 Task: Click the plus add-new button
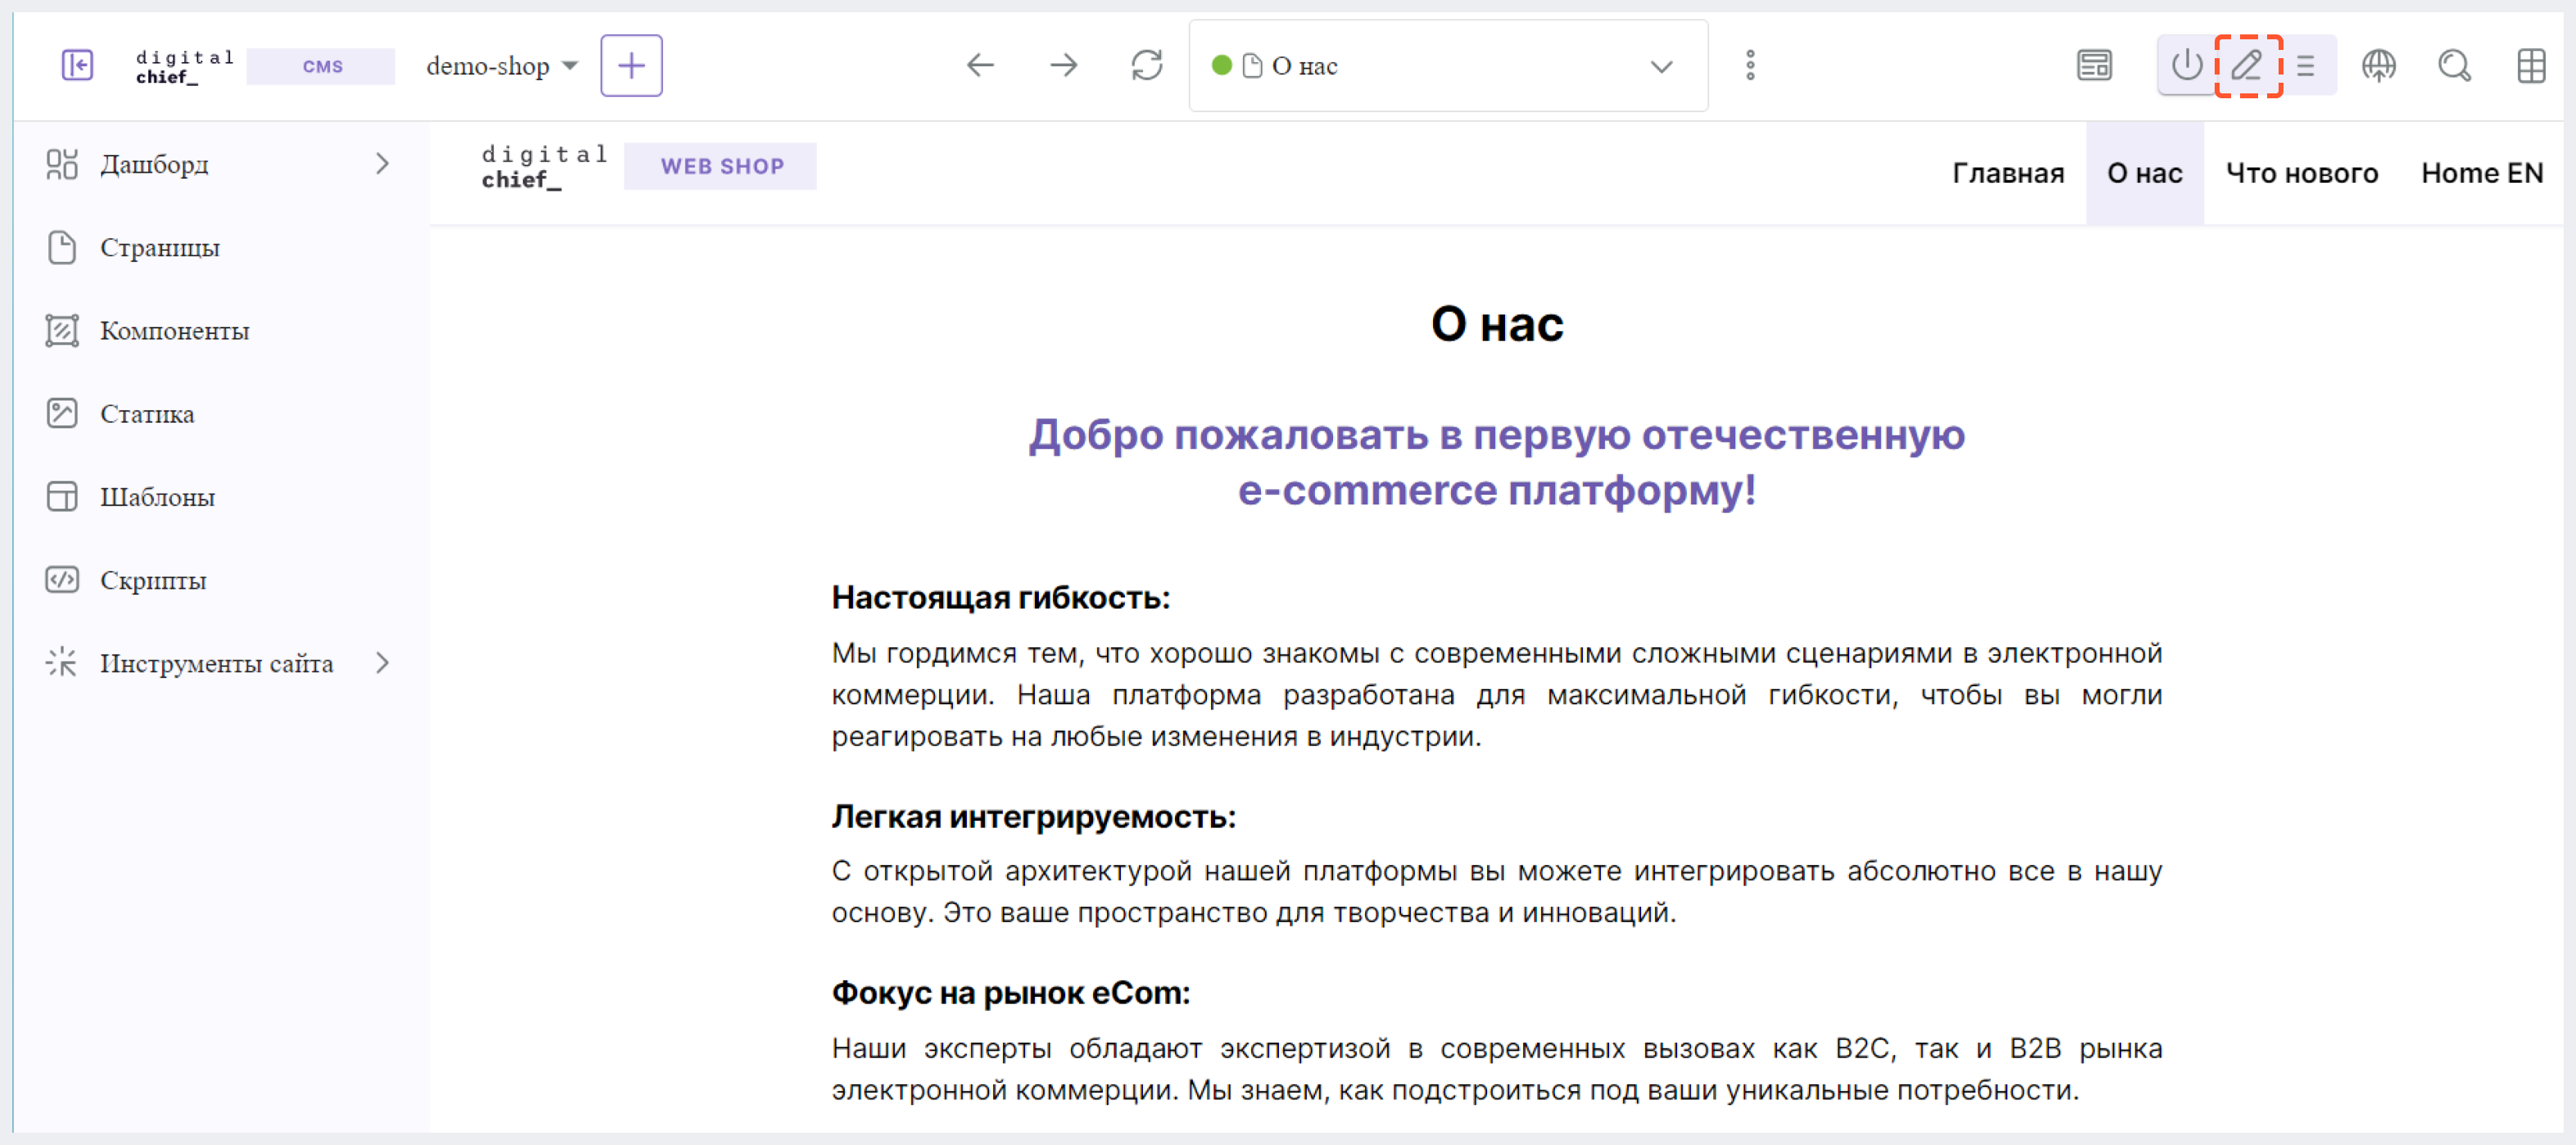pos(631,66)
